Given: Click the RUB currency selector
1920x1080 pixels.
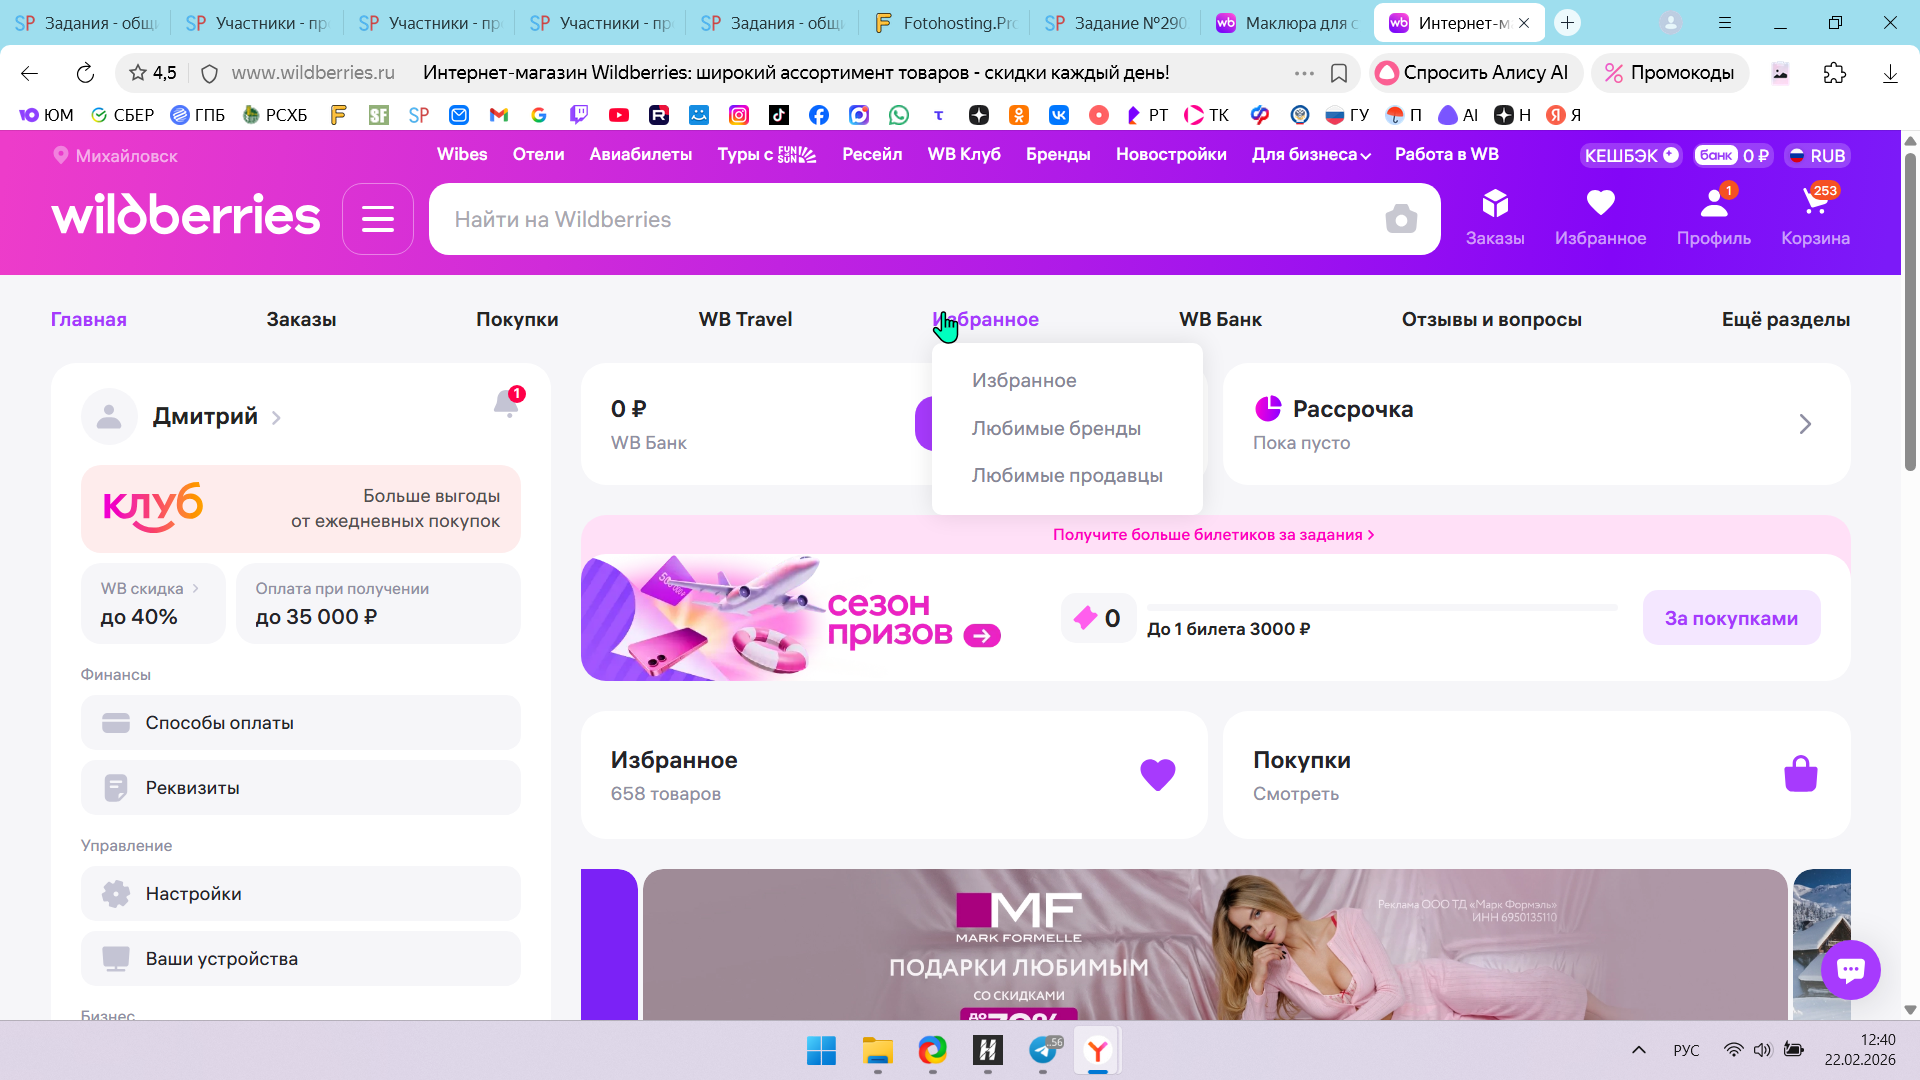Looking at the screenshot, I should pyautogui.click(x=1817, y=156).
